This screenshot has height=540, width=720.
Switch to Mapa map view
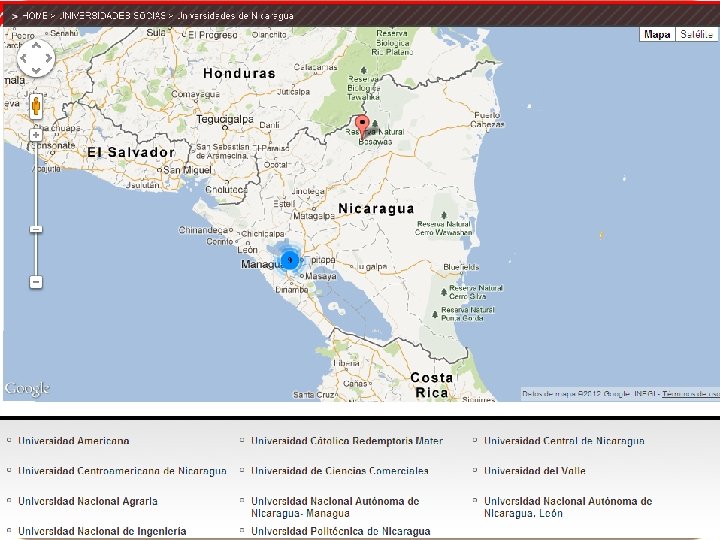click(657, 34)
